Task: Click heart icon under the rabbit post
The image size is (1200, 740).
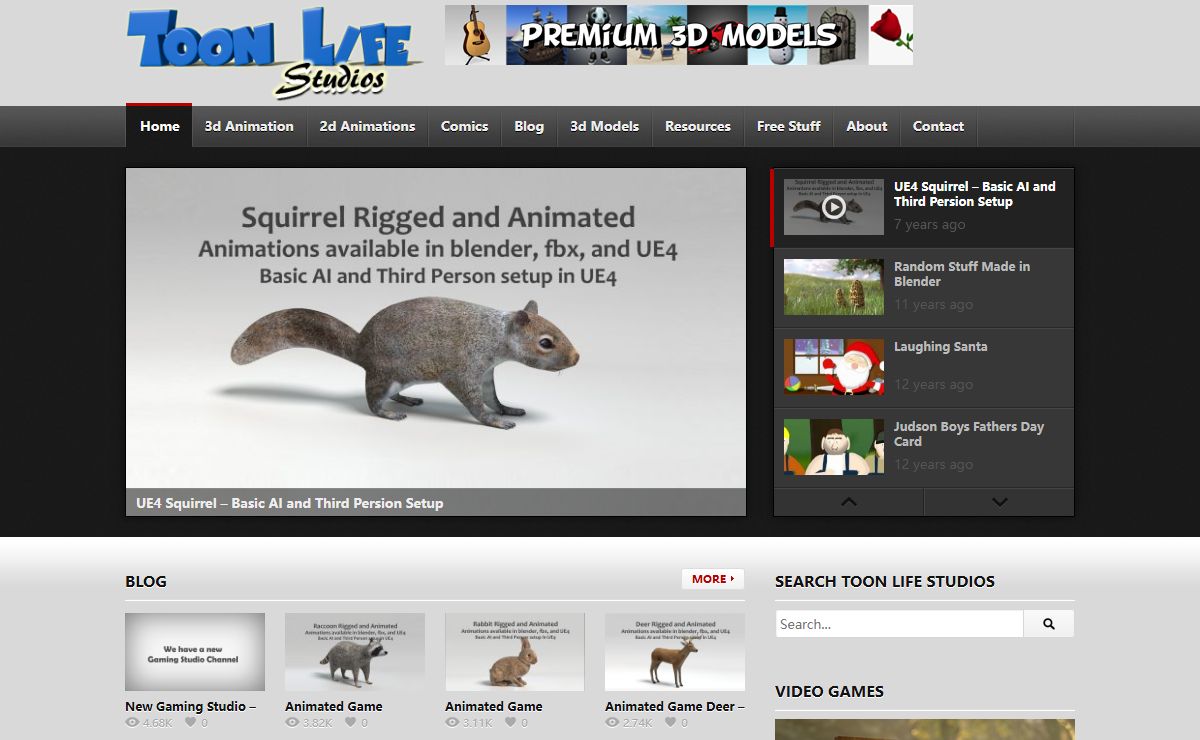Action: tap(510, 722)
